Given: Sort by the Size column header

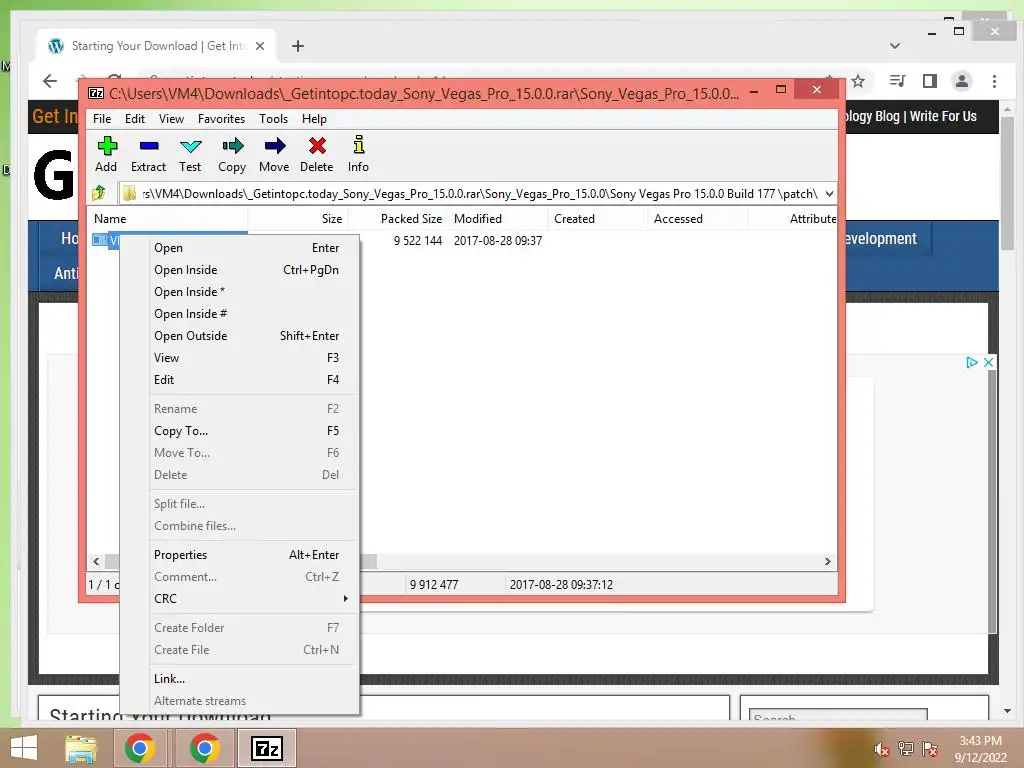Looking at the screenshot, I should 298,219.
